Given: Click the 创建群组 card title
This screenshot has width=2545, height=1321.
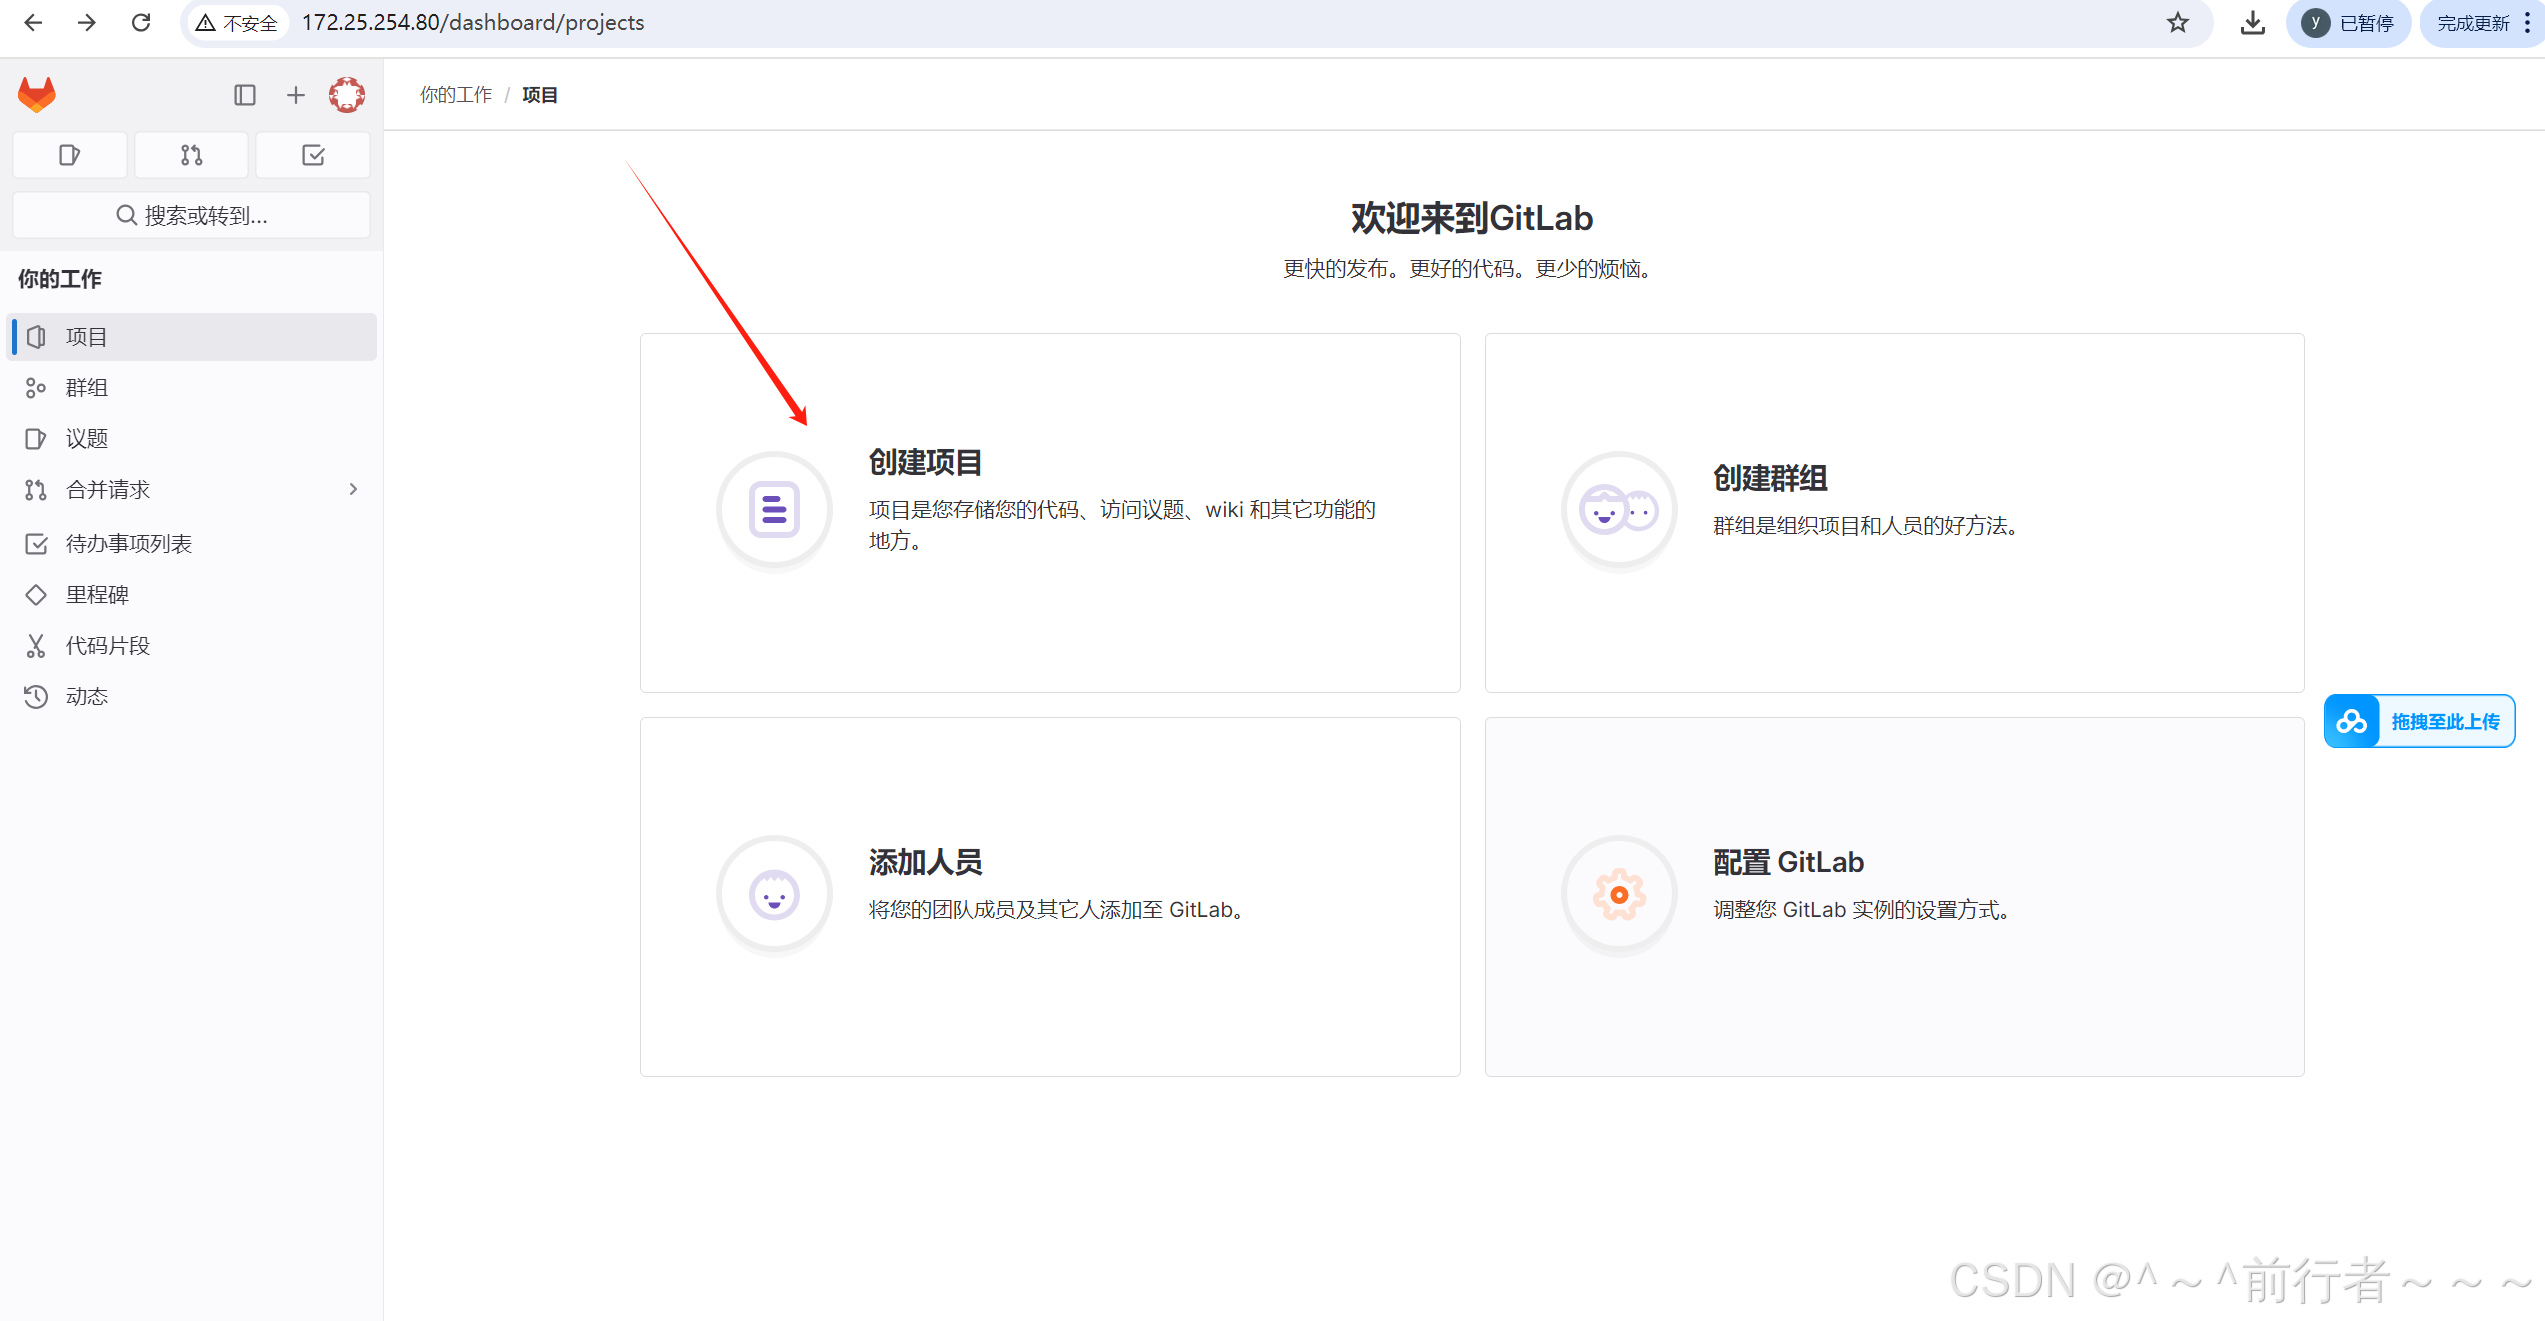Looking at the screenshot, I should (1770, 478).
